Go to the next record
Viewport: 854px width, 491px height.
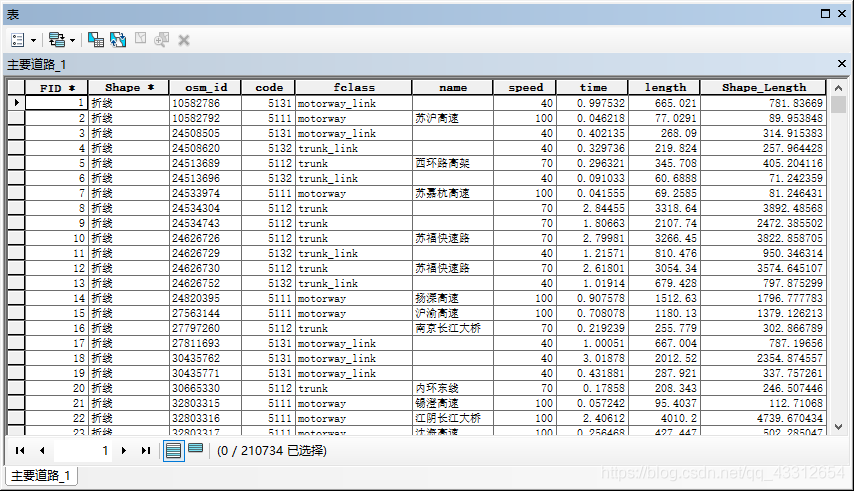(124, 450)
